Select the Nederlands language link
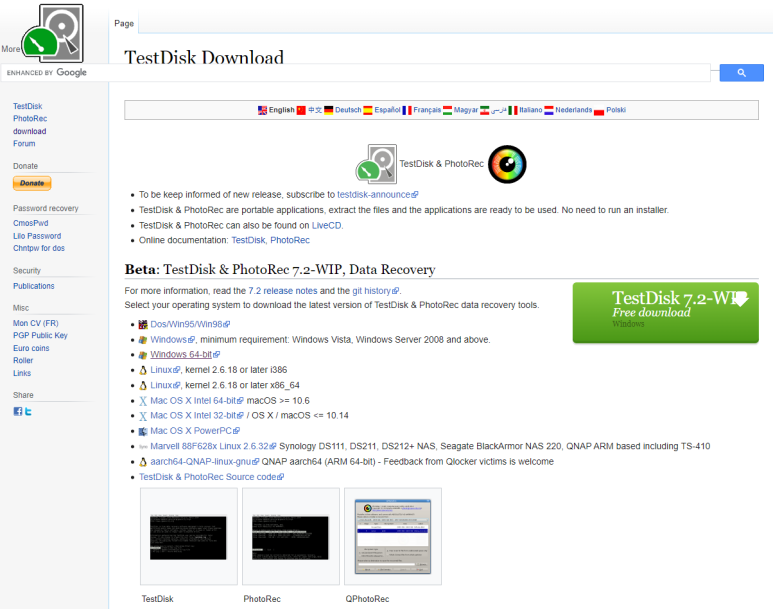The image size is (773, 609). (x=574, y=110)
